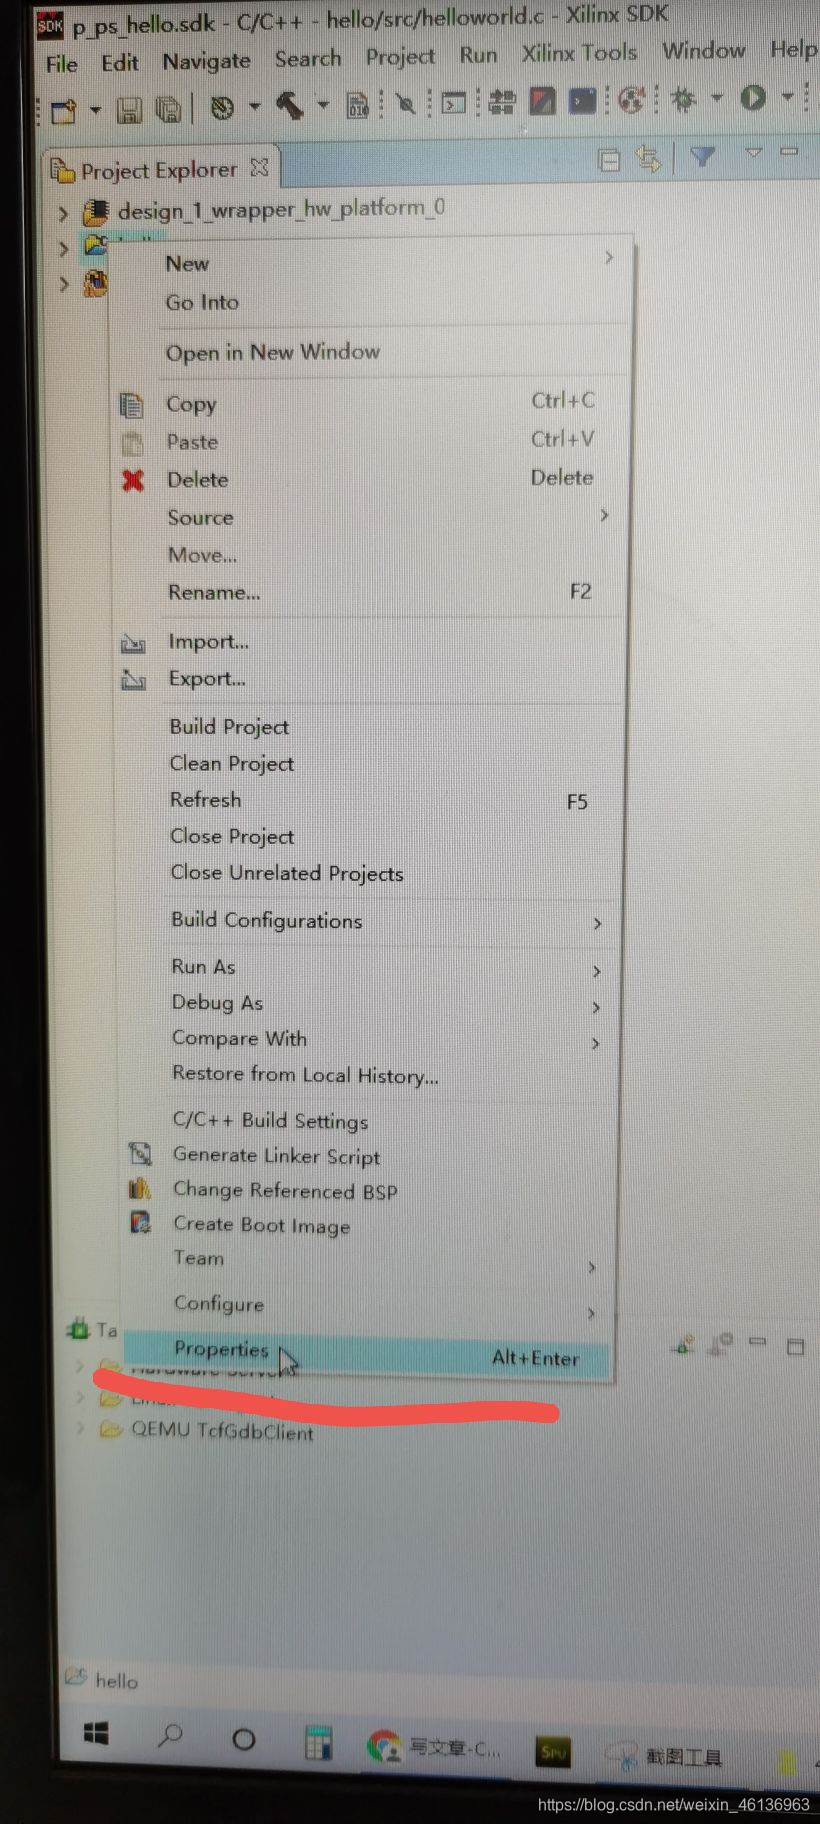Image resolution: width=820 pixels, height=1824 pixels.
Task: Click the Save icon in toolbar
Action: coord(128,109)
